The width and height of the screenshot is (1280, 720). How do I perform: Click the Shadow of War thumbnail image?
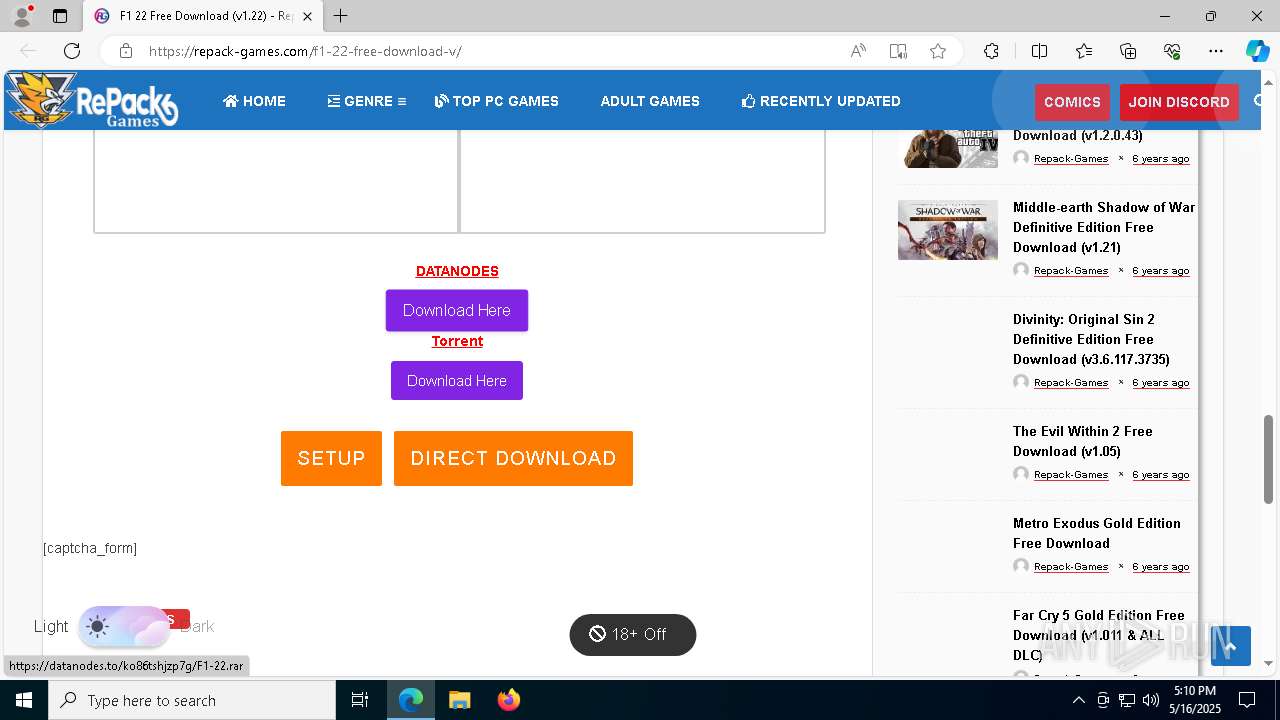[948, 230]
